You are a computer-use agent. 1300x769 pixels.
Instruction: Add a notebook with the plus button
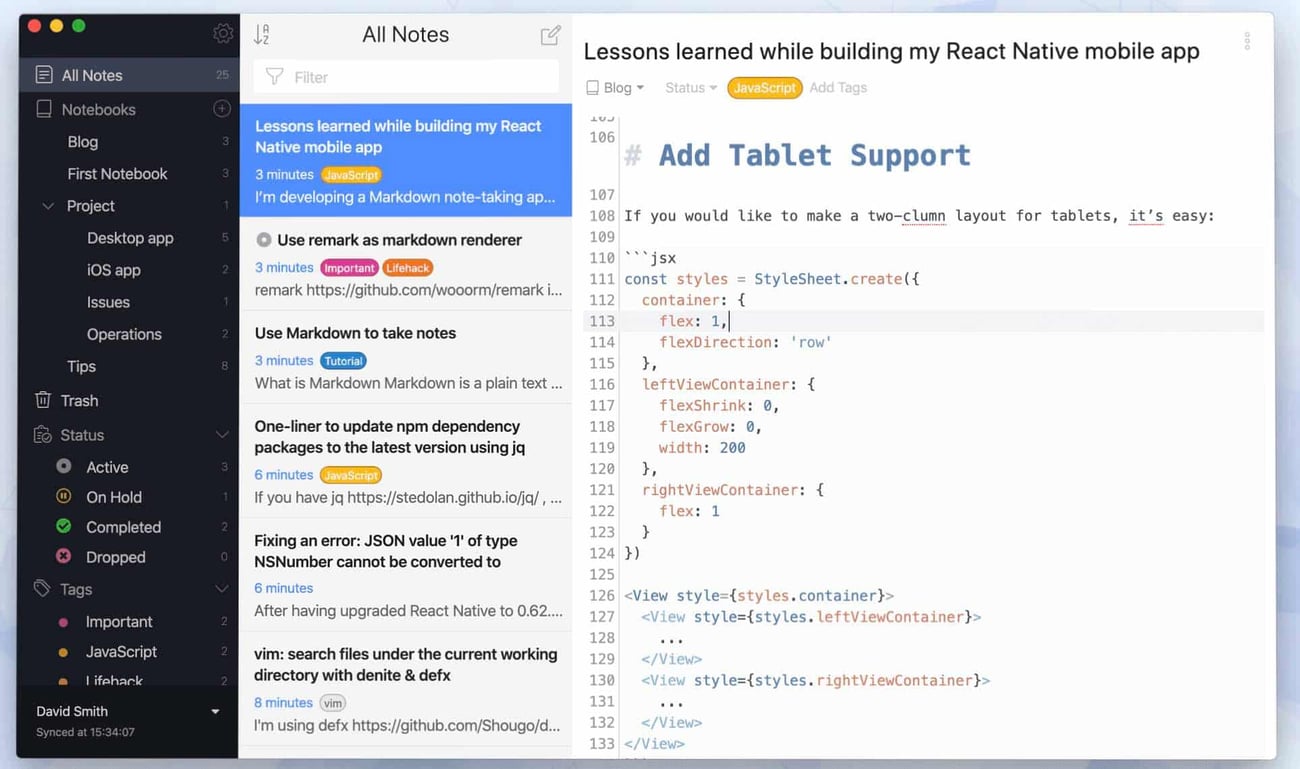222,108
